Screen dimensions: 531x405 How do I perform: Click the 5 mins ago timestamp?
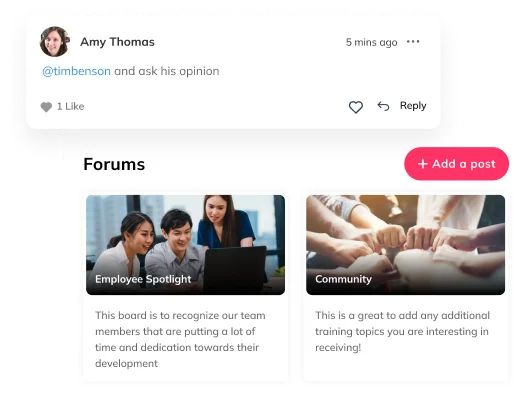371,42
